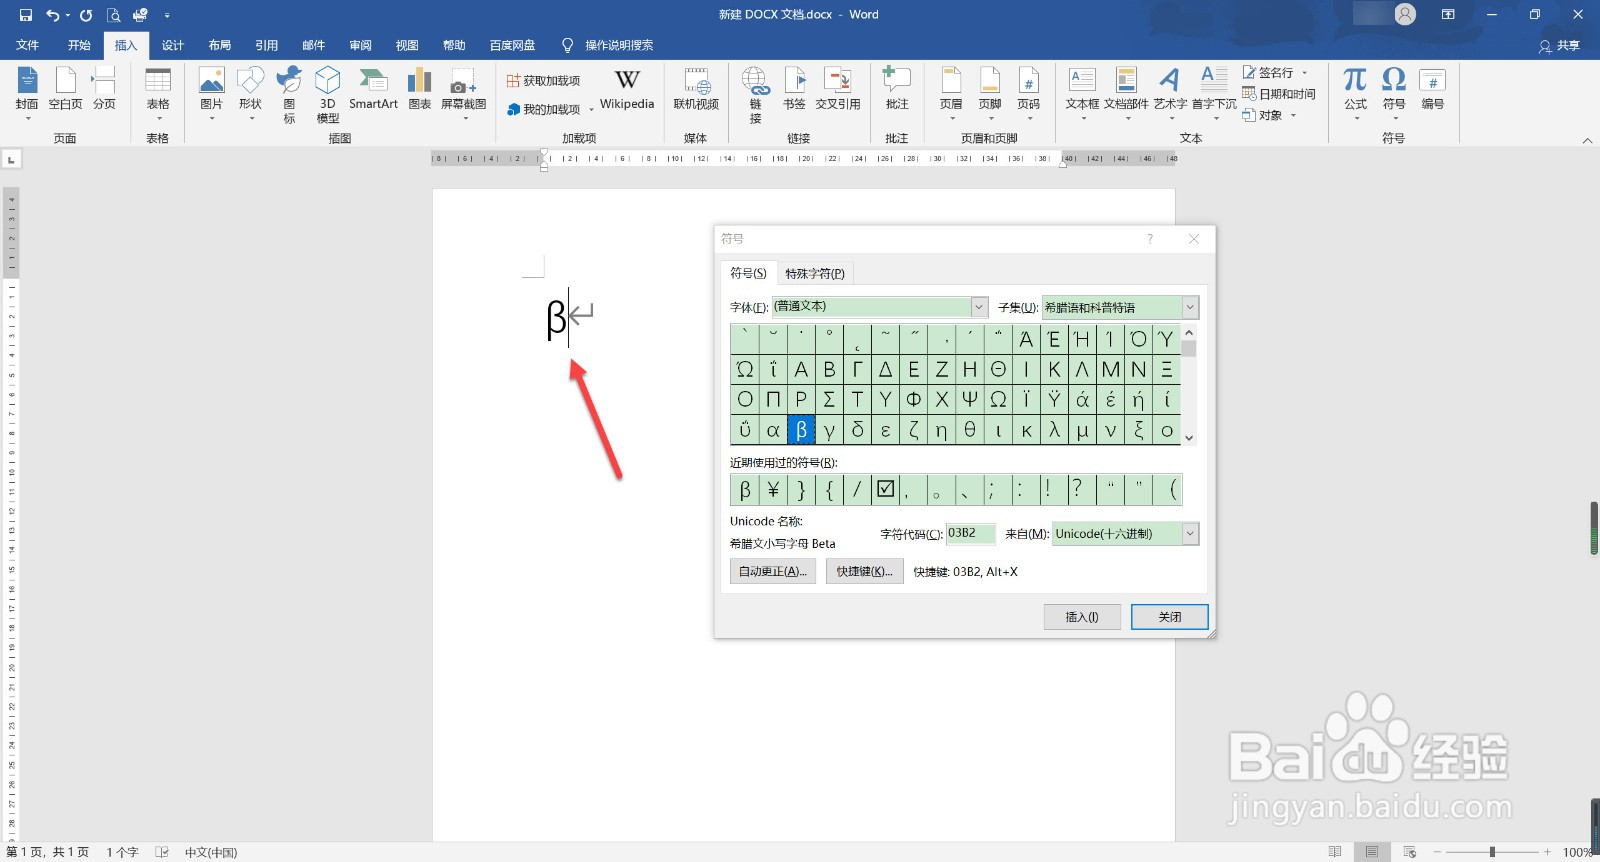
Task: Open Shortcut Key (快捷键) settings
Action: [865, 571]
